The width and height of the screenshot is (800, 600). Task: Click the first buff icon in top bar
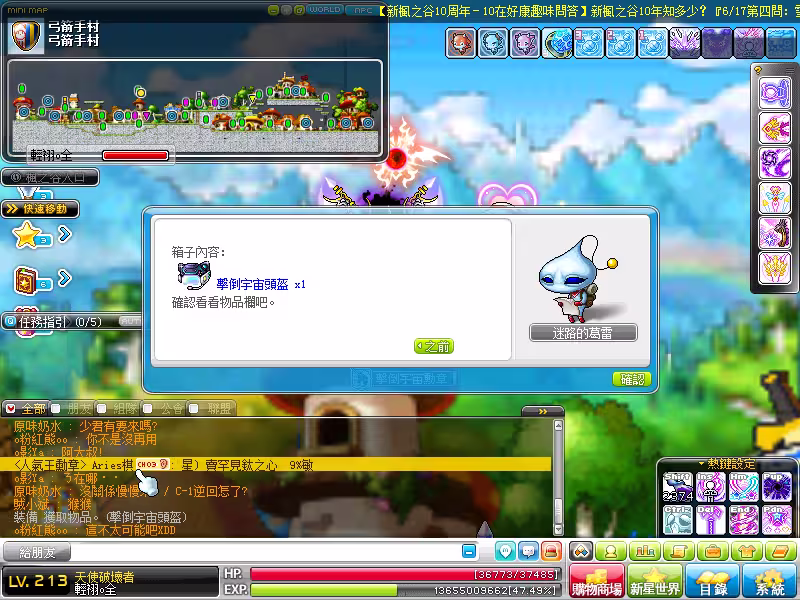[x=460, y=43]
